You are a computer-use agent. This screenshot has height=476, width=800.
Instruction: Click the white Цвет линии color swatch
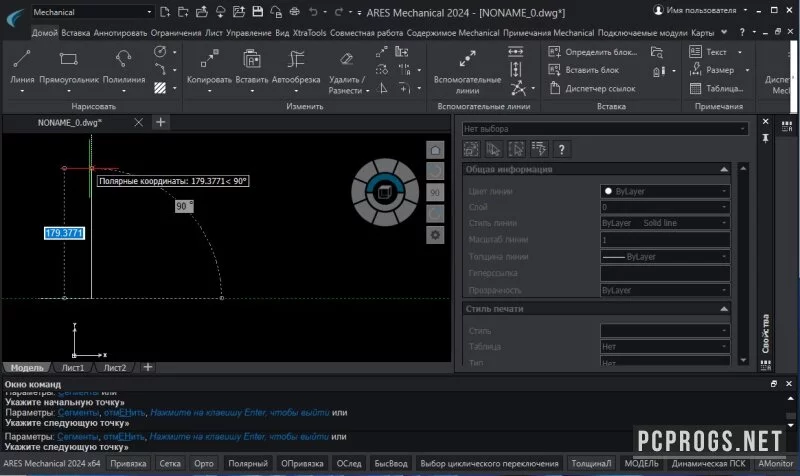(x=608, y=191)
